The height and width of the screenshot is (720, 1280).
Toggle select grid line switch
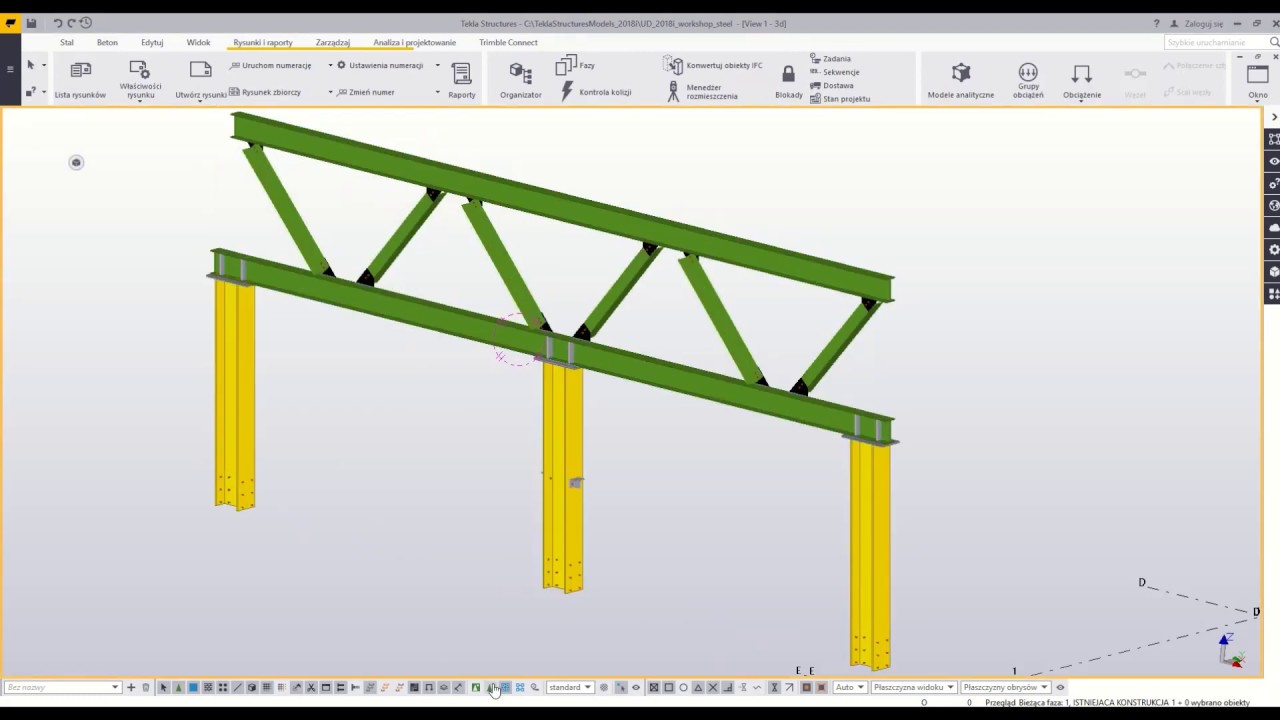click(x=281, y=687)
